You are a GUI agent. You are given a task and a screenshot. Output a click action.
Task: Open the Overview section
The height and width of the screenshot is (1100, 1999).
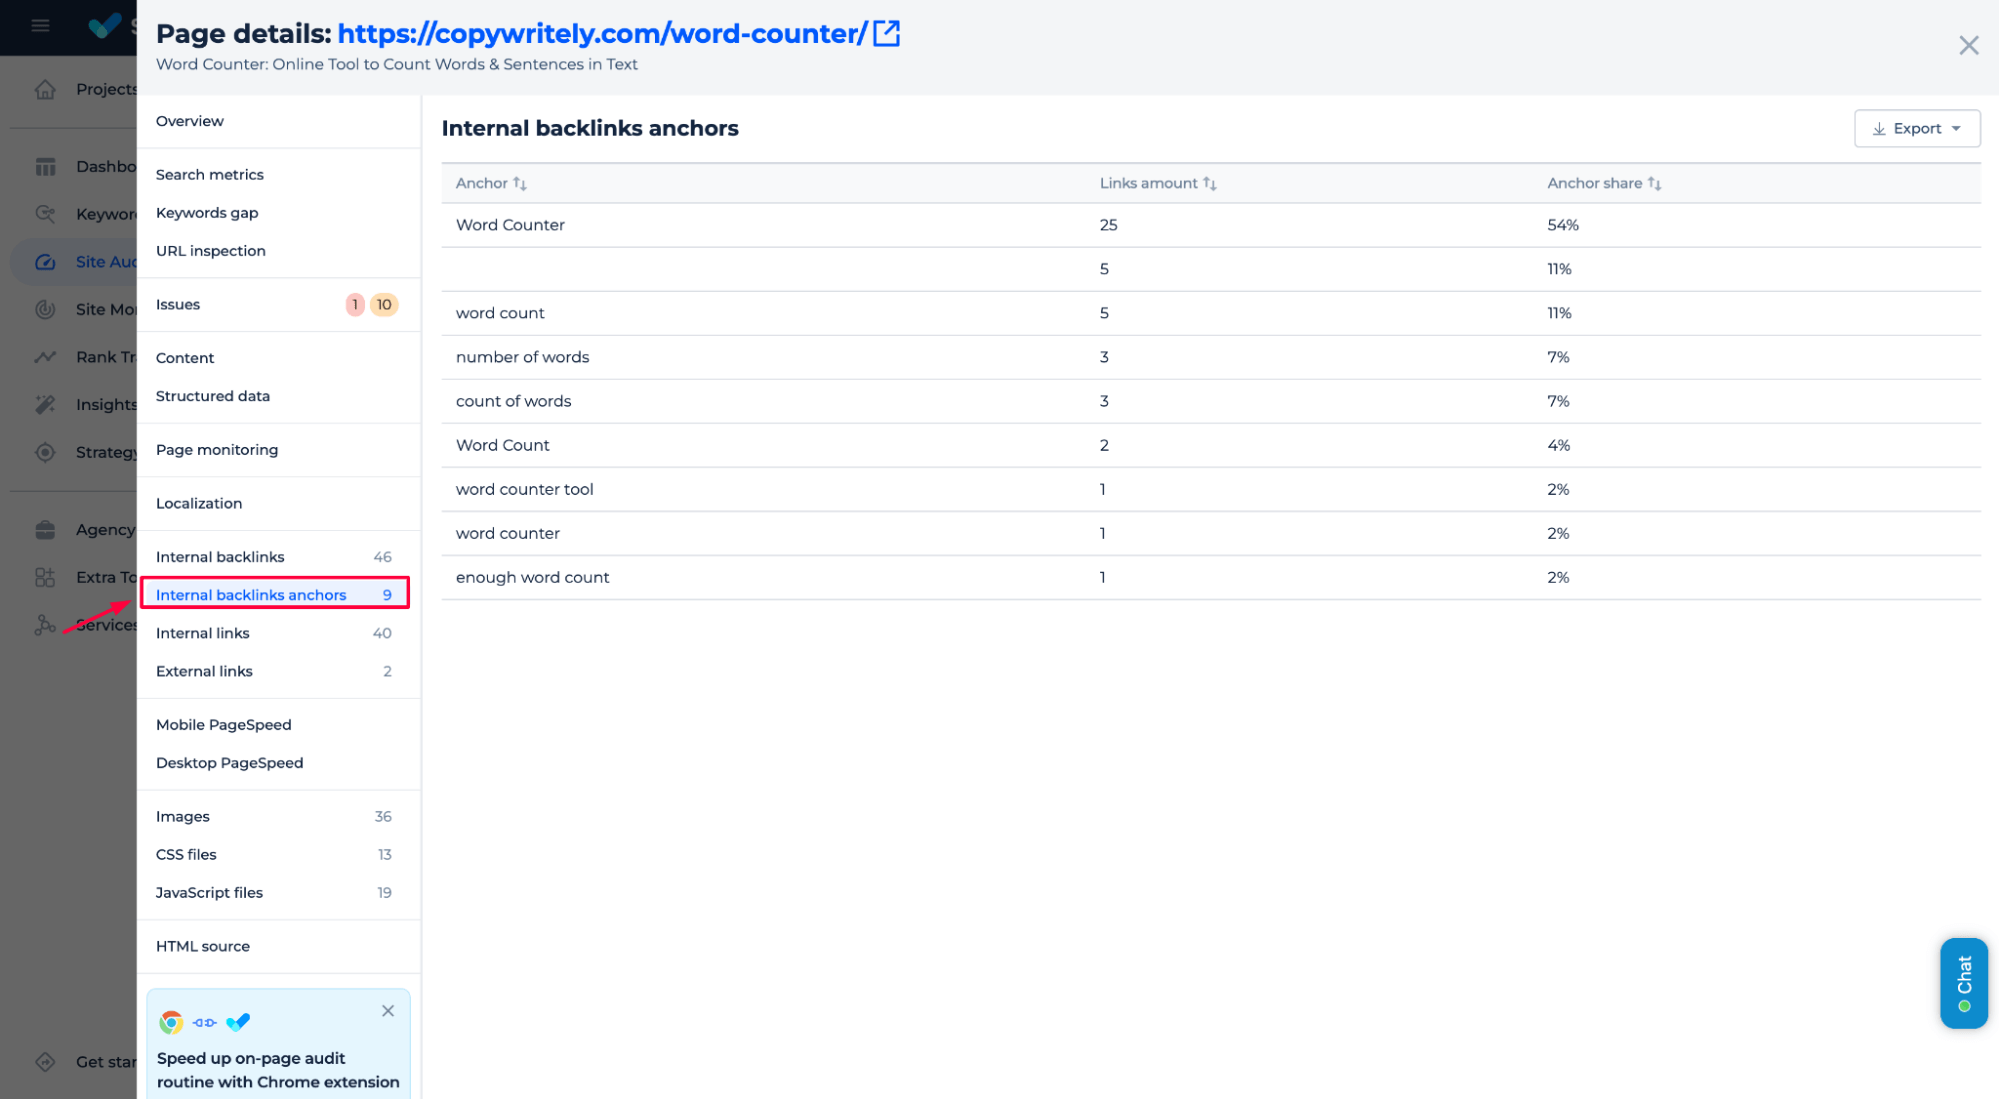click(190, 121)
